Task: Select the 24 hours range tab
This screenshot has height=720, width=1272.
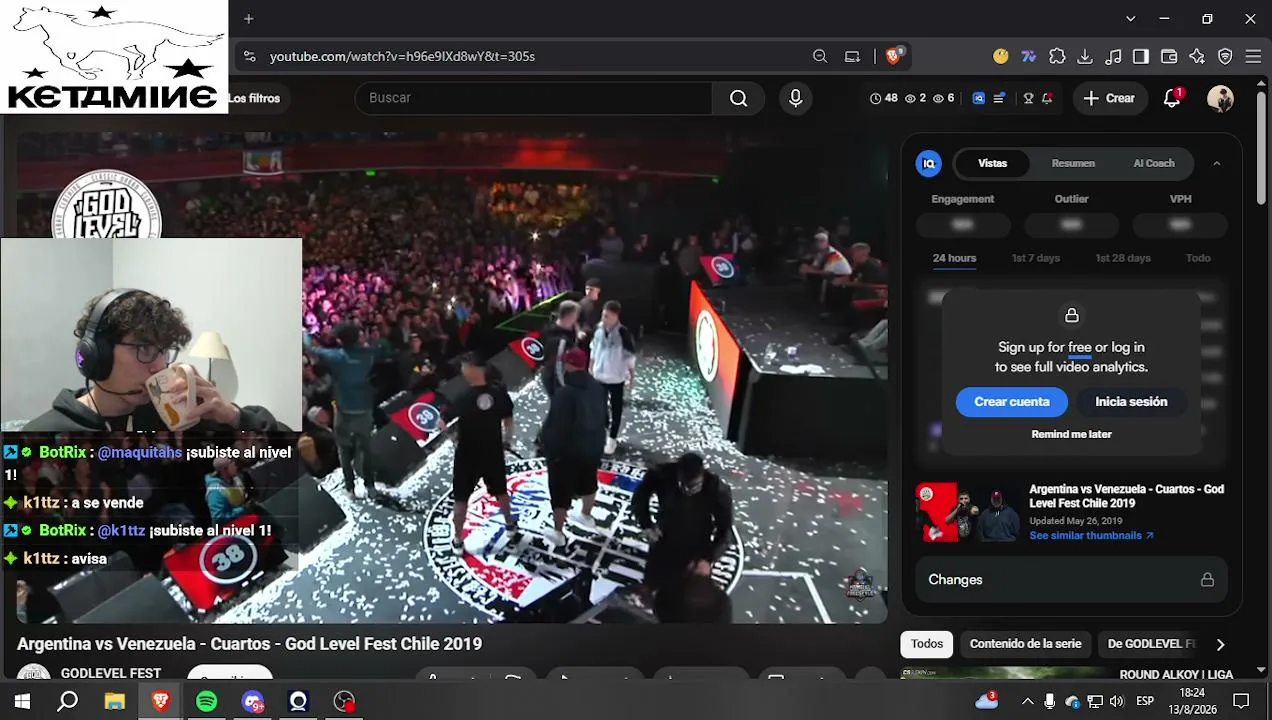Action: pyautogui.click(x=954, y=258)
